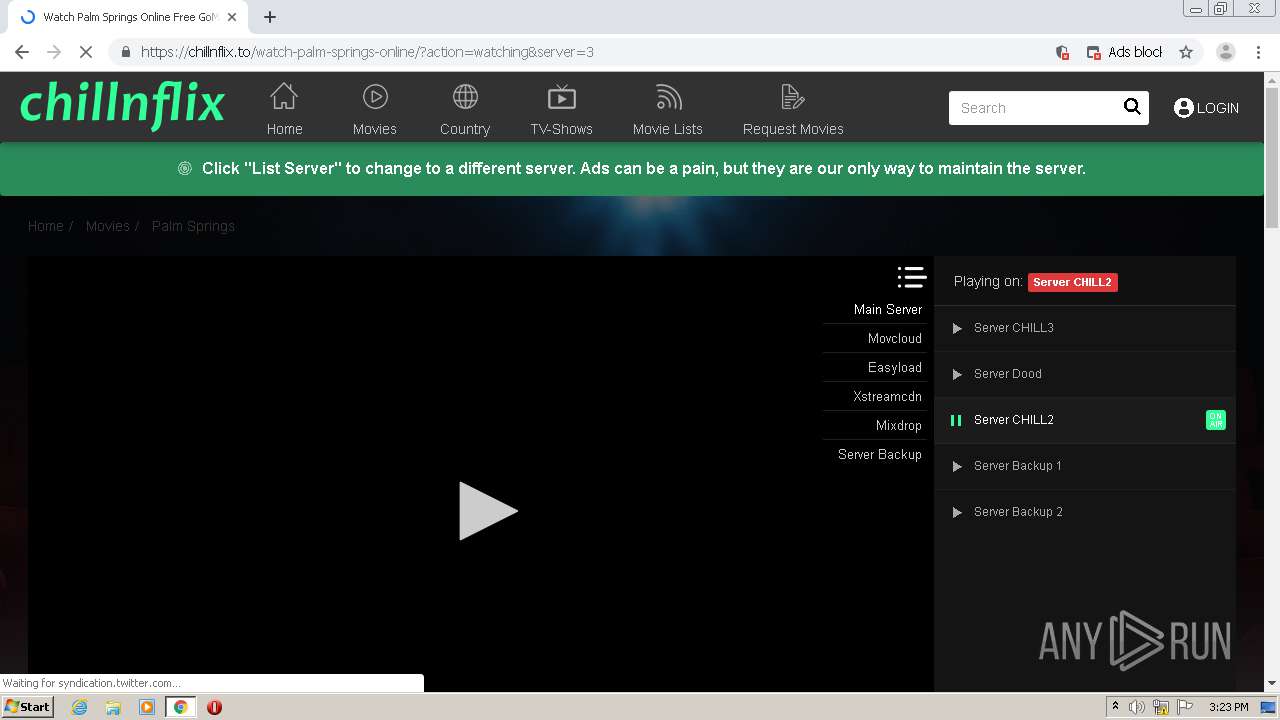Click the system clock 3:23 PM
This screenshot has height=720, width=1280.
click(1229, 707)
